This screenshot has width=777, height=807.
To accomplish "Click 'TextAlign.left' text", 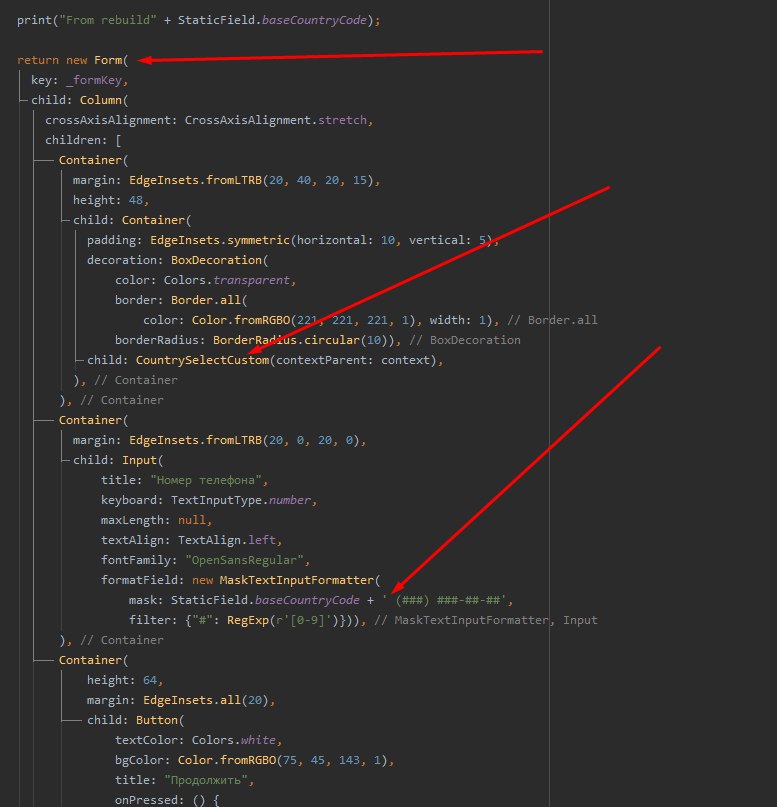I will tap(227, 540).
